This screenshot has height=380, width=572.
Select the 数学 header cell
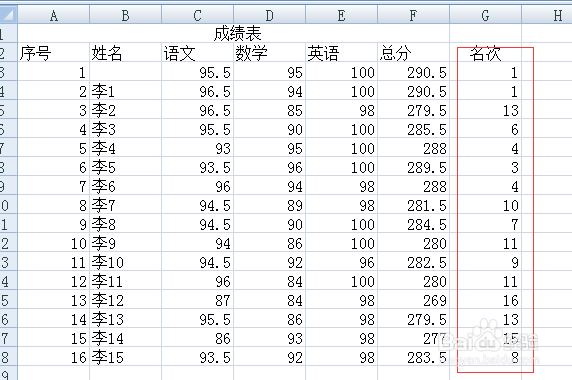tap(269, 53)
